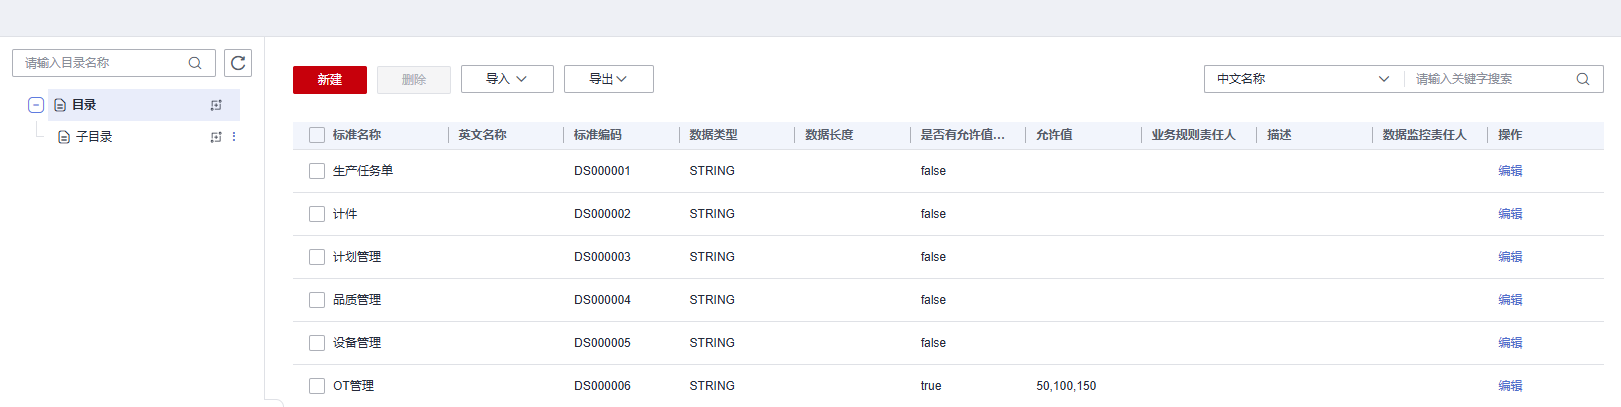This screenshot has width=1621, height=407.
Task: Click the 标准编码 column header
Action: click(x=598, y=135)
